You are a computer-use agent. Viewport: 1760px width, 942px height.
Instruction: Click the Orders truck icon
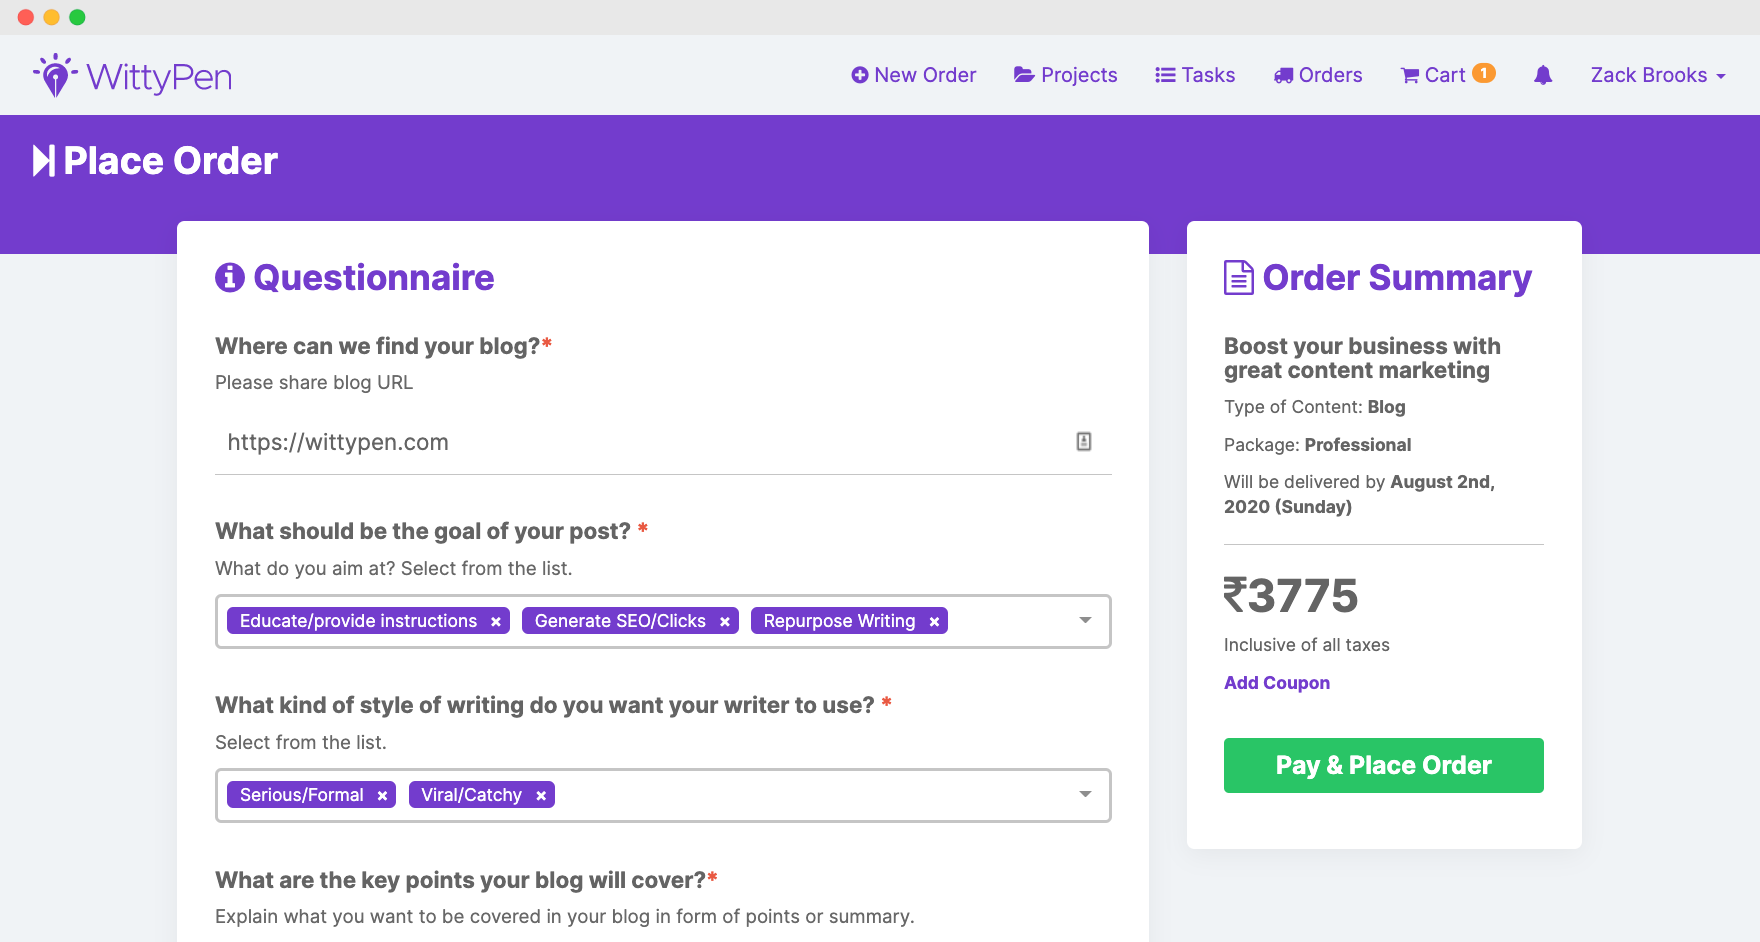click(1283, 76)
